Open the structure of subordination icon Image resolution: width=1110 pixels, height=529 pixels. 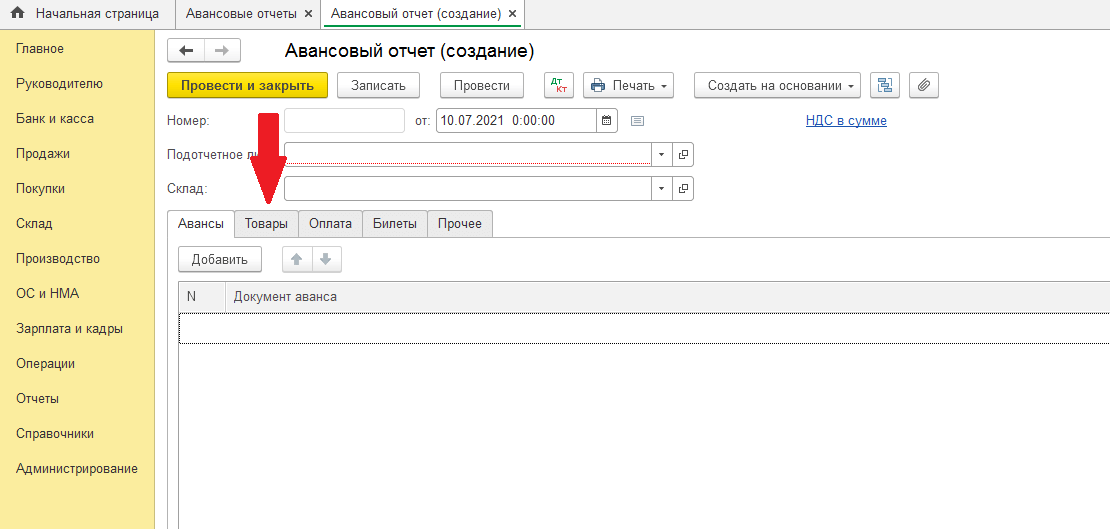884,86
